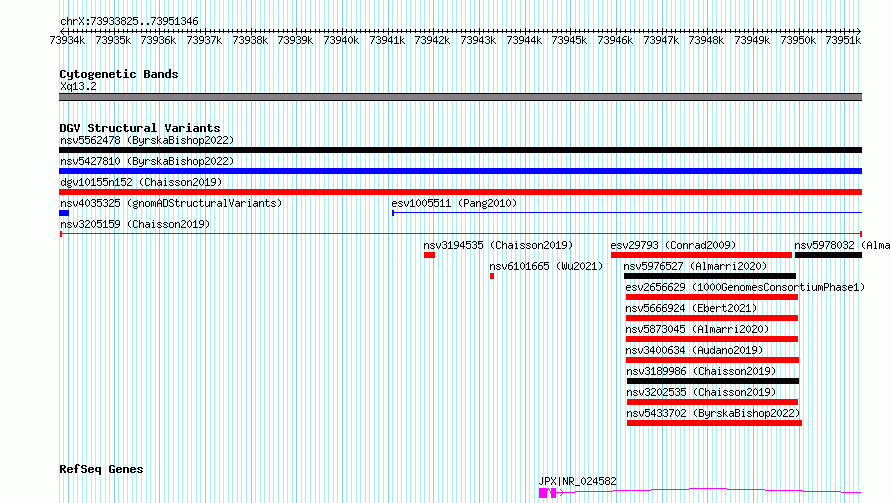The image size is (890, 503).
Task: Click the nsv5562478 black variant bar
Action: pyautogui.click(x=460, y=150)
